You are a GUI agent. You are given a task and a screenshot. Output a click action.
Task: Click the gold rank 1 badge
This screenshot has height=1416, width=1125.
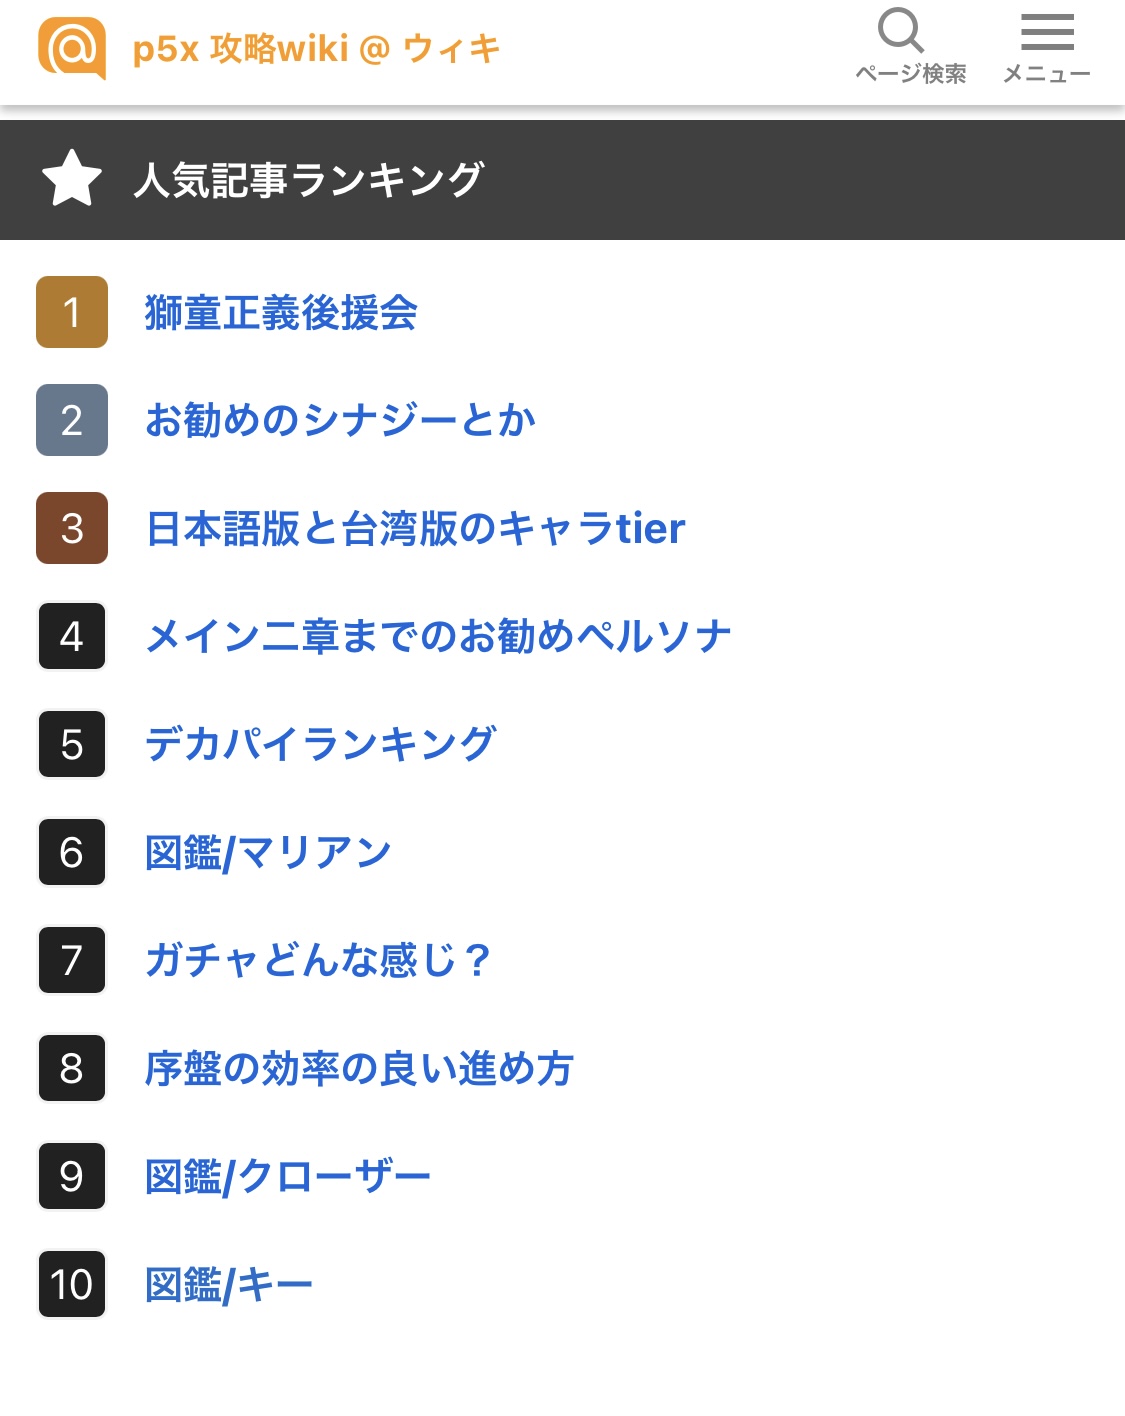[x=72, y=312]
